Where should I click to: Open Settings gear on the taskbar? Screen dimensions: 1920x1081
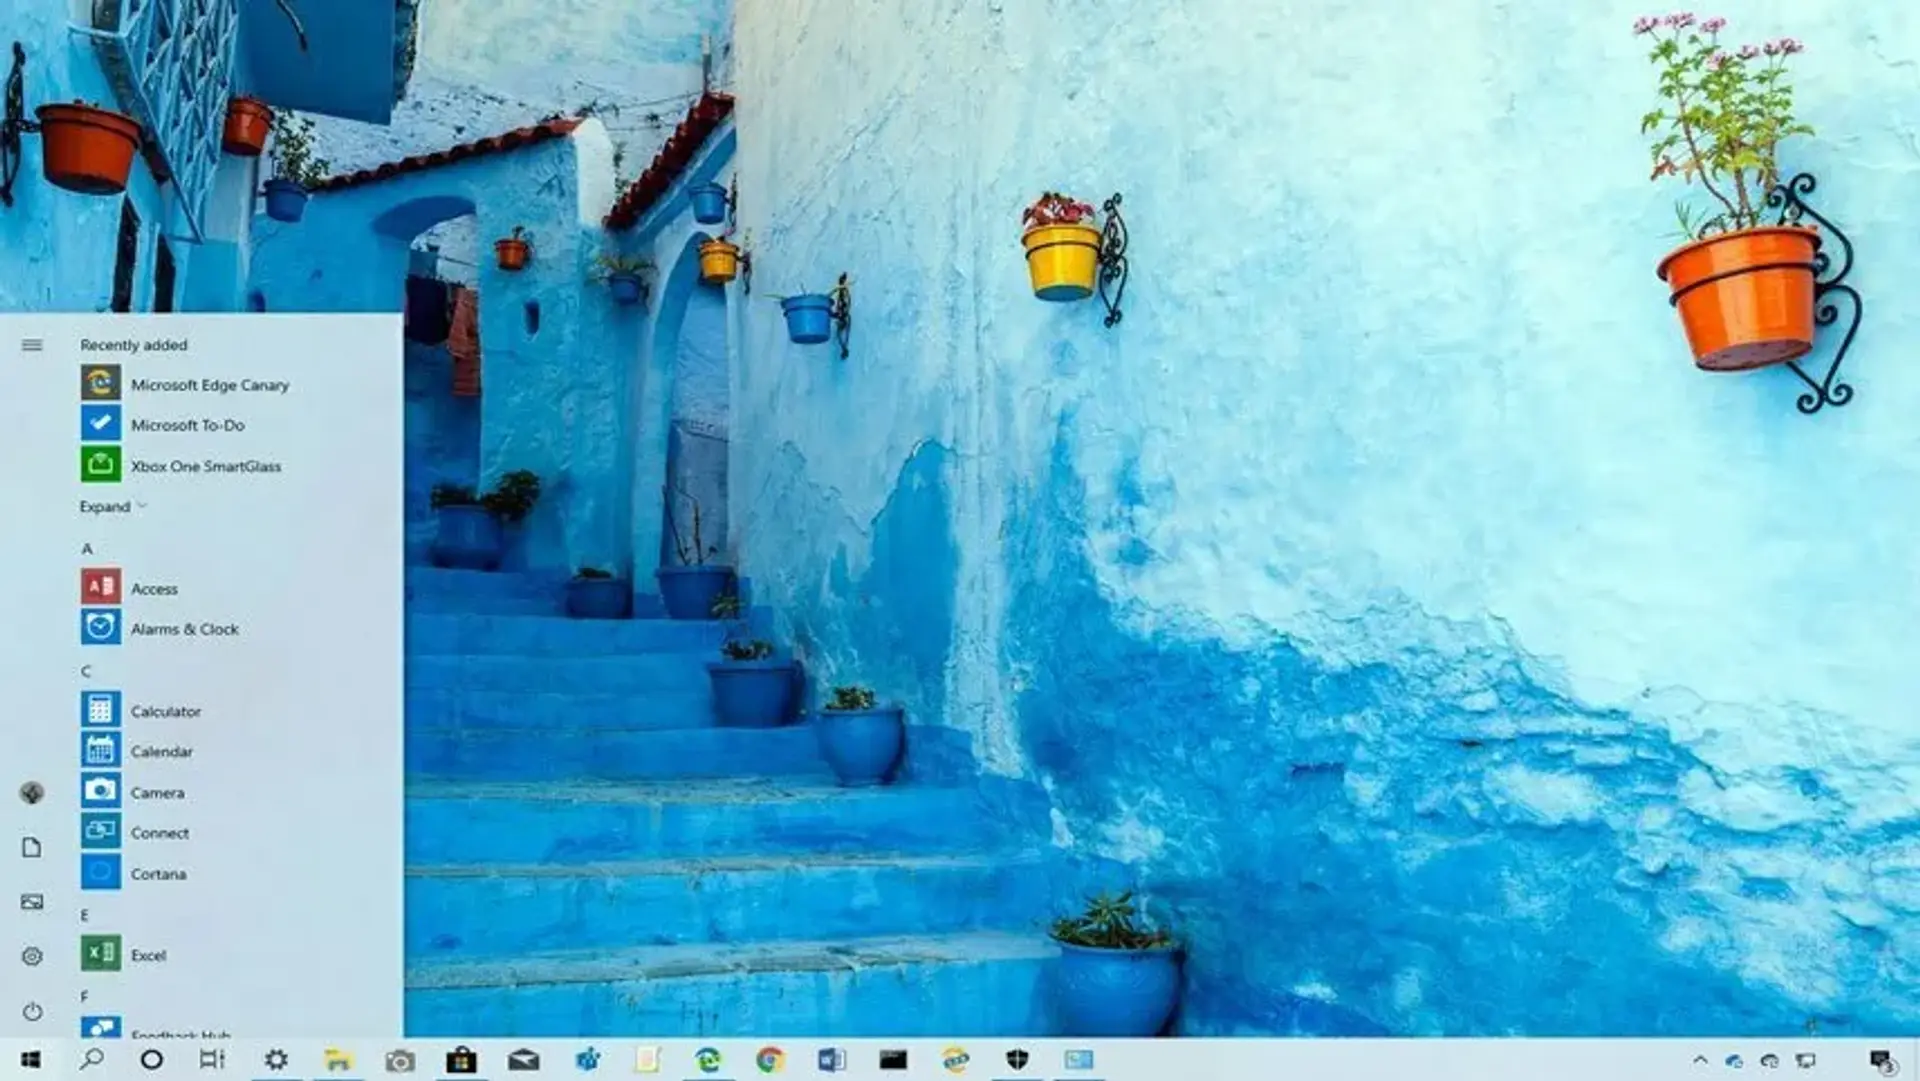276,1059
